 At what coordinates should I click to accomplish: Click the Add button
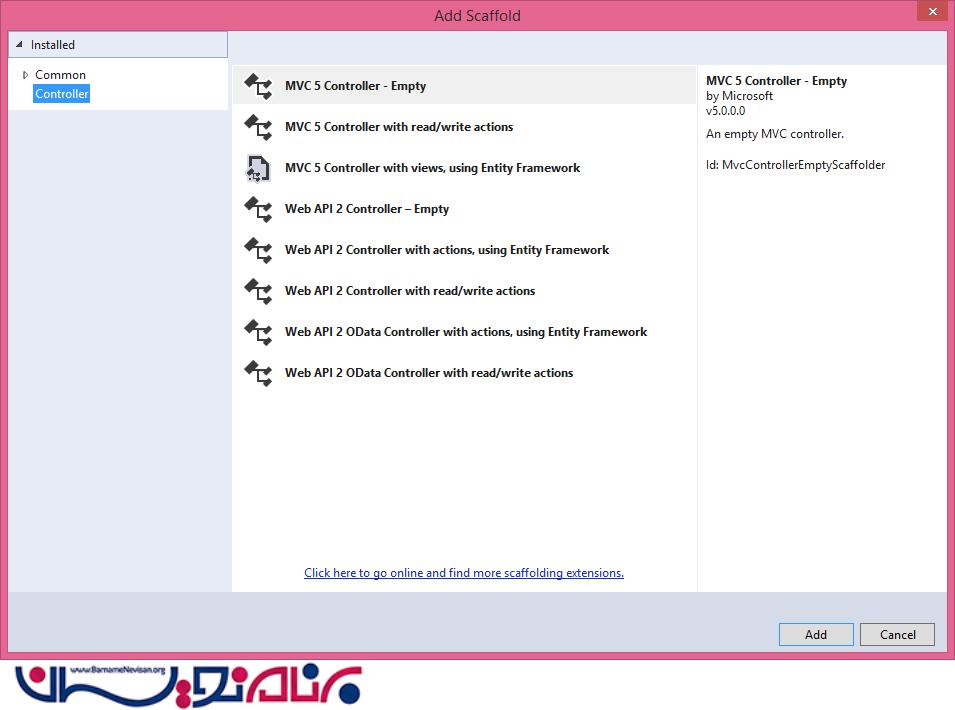click(x=816, y=634)
